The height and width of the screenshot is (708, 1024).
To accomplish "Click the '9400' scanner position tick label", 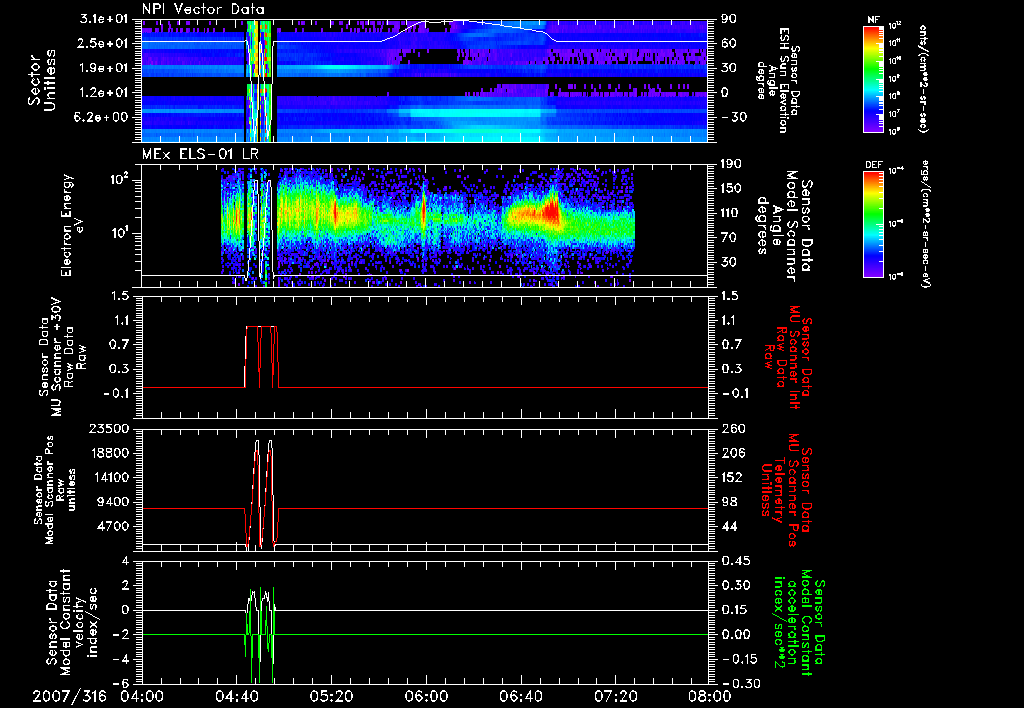I will (112, 502).
